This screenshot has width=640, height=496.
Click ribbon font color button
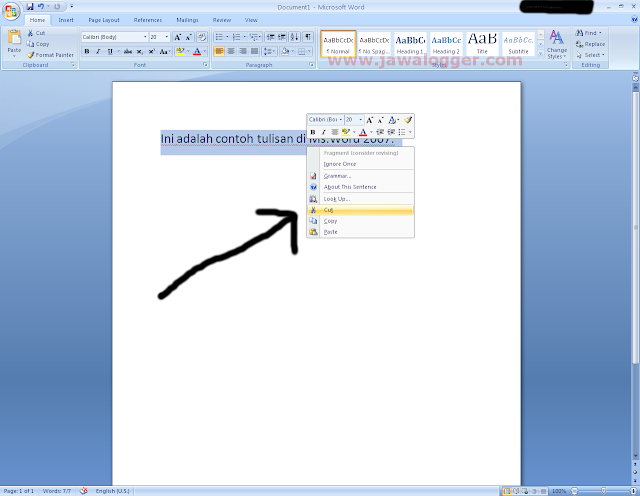click(197, 51)
